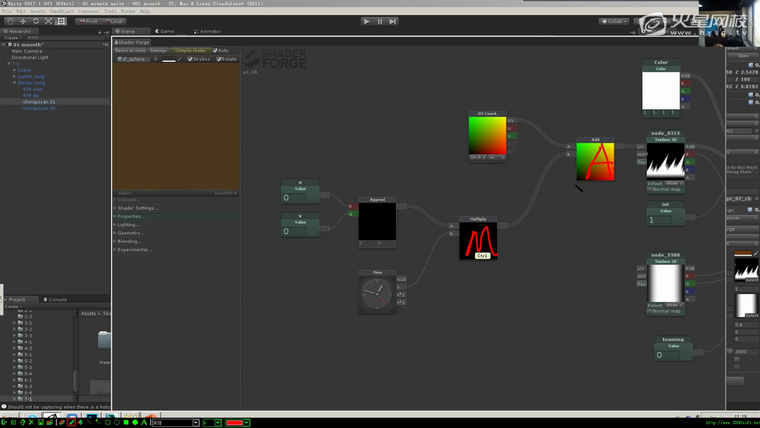The image size is (760, 428).
Task: Expand the Shader Settings section
Action: (x=138, y=208)
